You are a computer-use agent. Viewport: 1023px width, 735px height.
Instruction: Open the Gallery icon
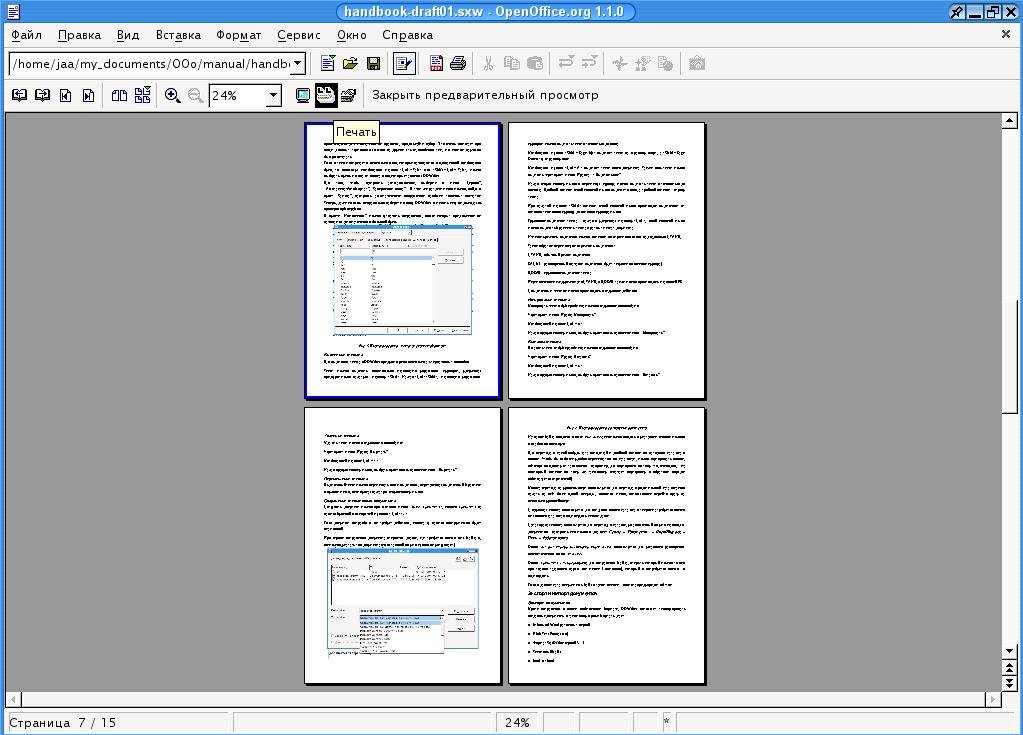(697, 63)
